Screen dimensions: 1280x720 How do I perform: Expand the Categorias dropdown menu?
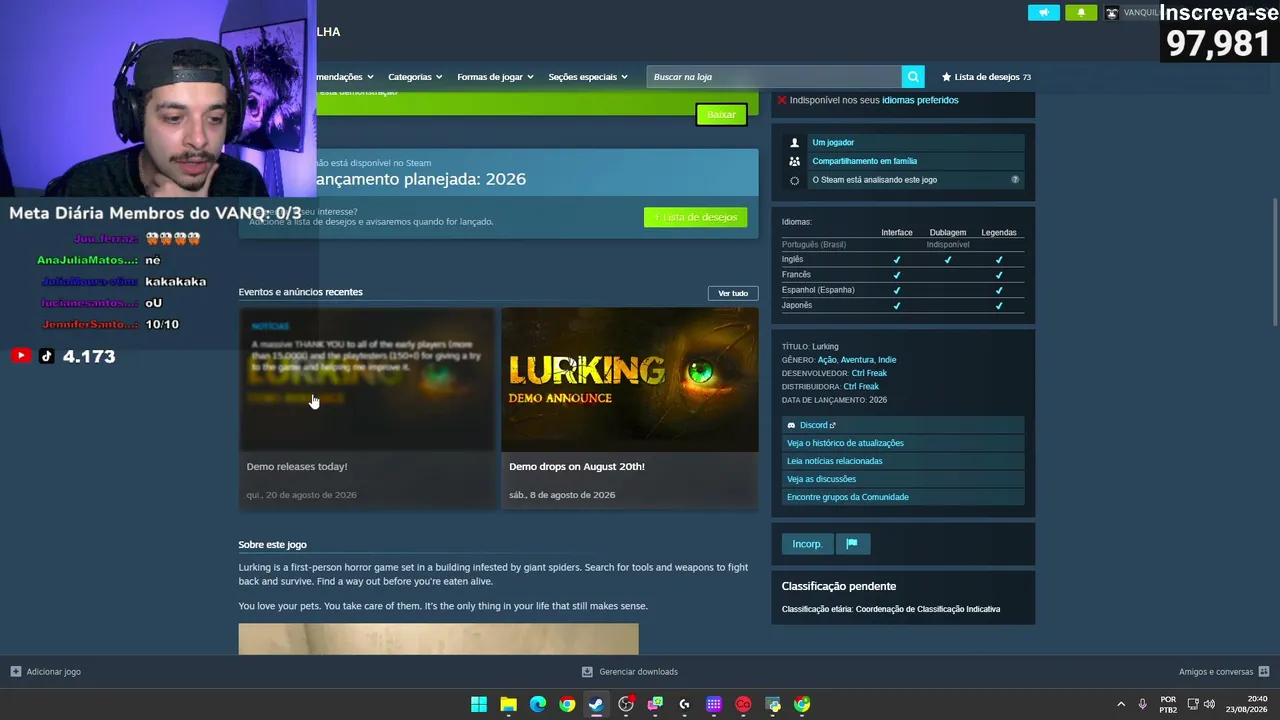(415, 77)
